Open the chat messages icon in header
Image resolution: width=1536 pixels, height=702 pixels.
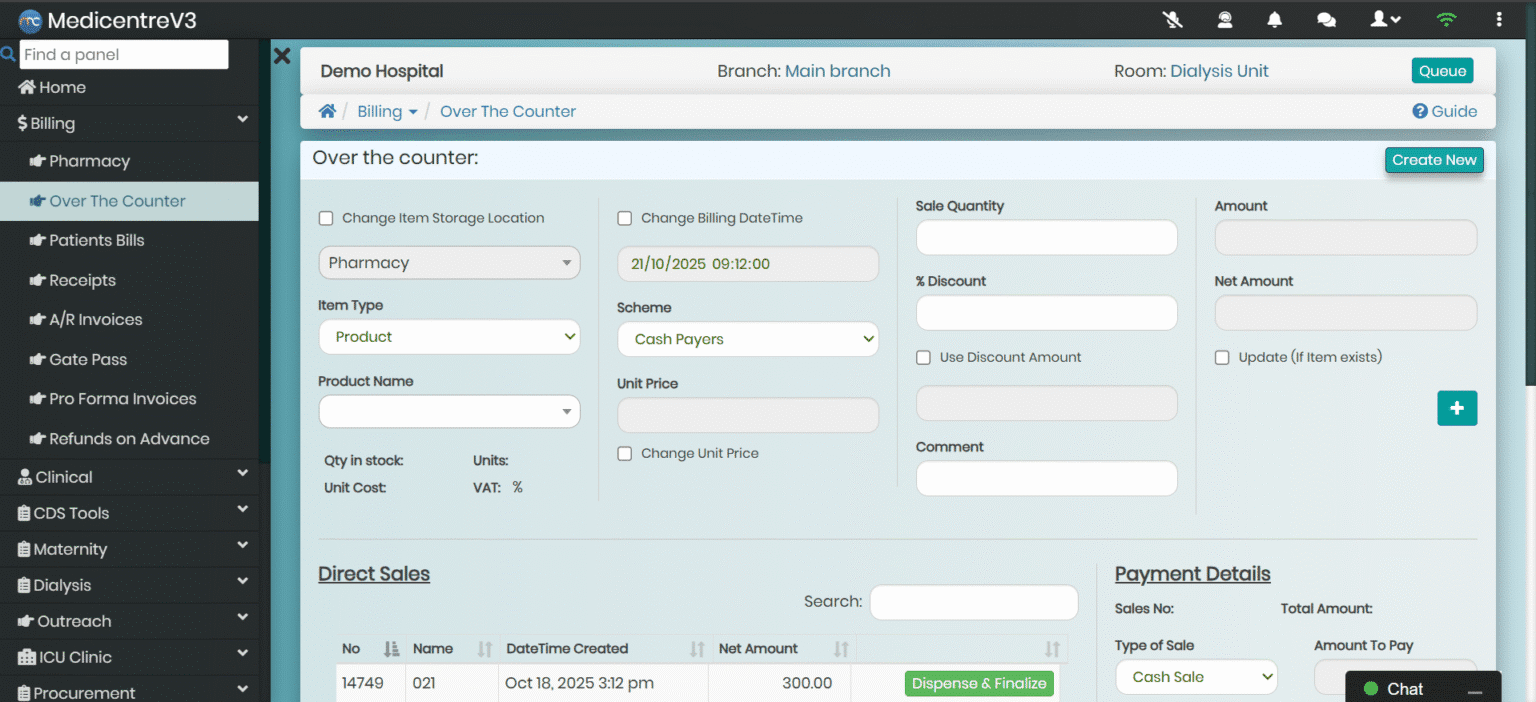(1326, 19)
